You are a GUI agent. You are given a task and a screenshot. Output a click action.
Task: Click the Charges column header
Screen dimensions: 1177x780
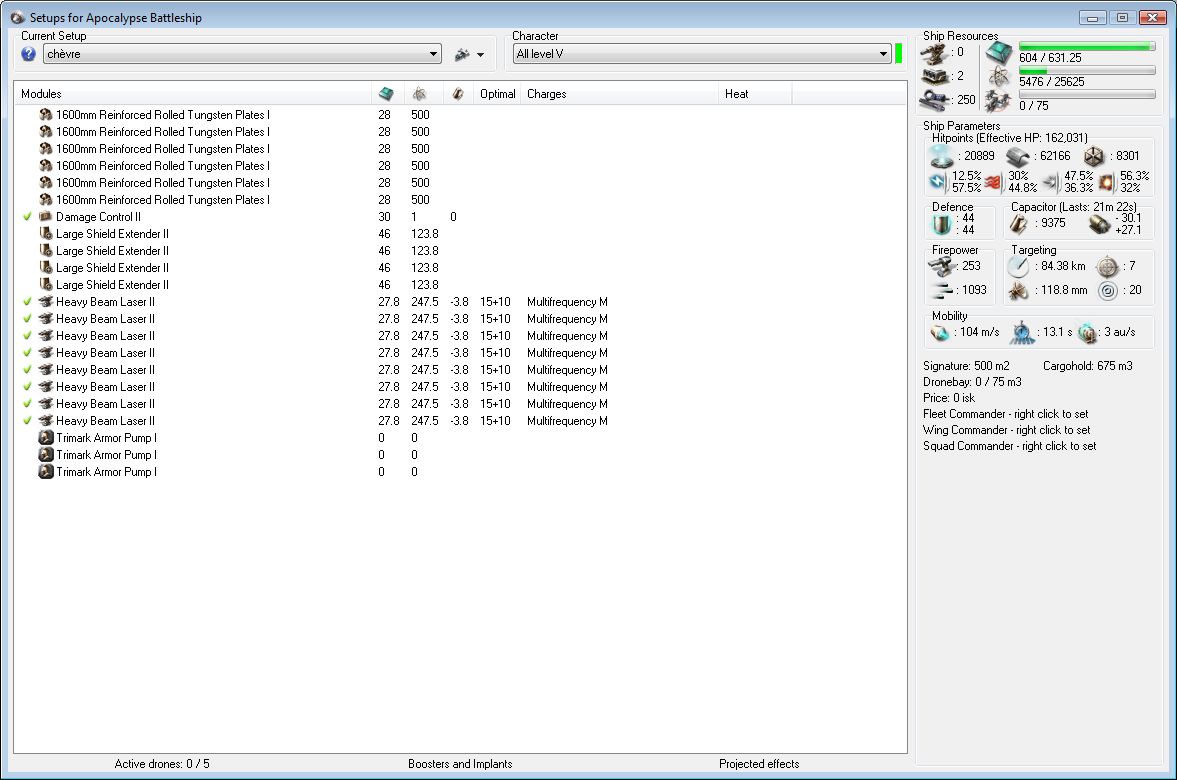[619, 94]
